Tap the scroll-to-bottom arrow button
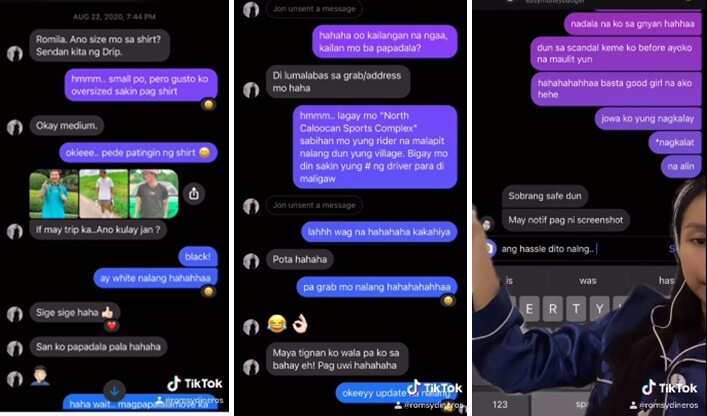707x416 pixels. pos(115,391)
